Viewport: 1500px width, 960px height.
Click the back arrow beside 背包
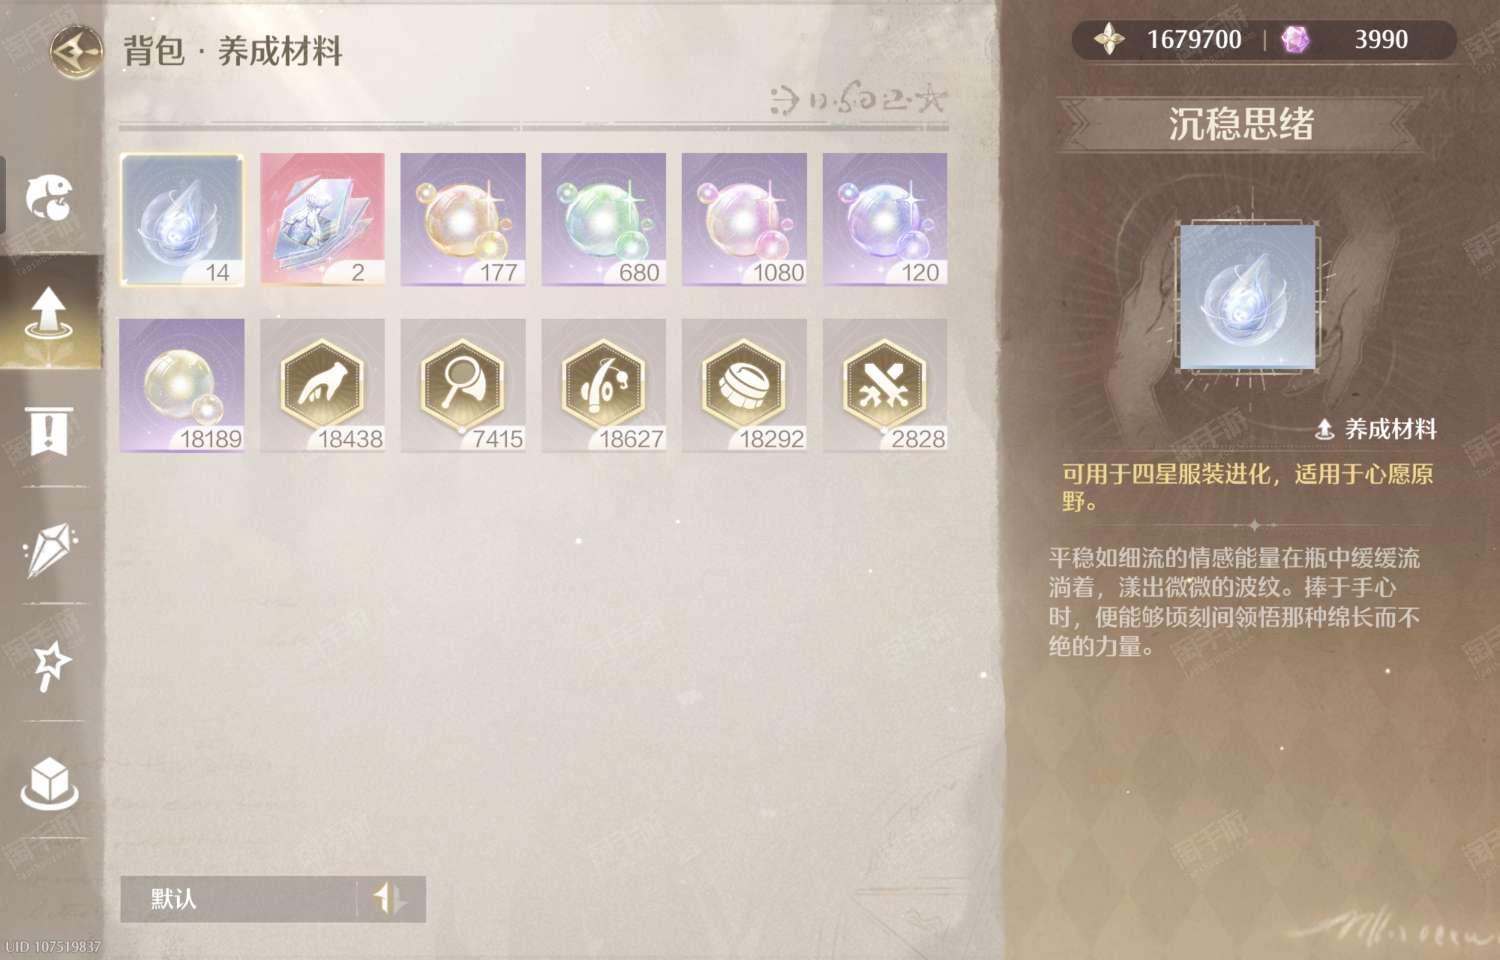(77, 50)
